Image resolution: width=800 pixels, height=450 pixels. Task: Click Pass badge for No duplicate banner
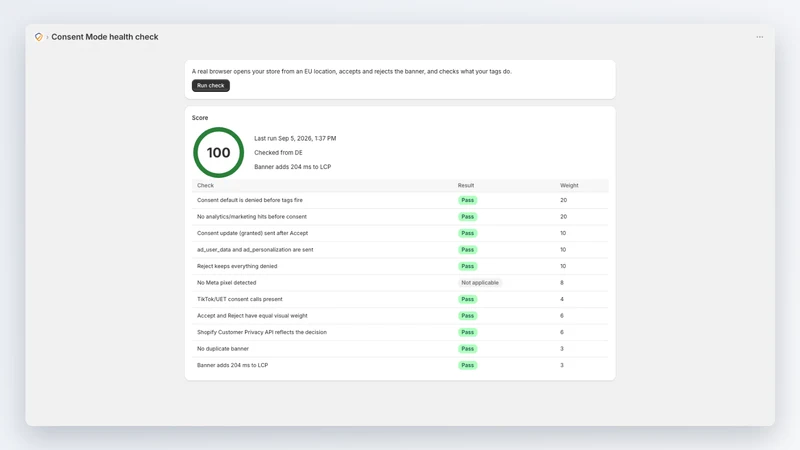[x=467, y=348]
